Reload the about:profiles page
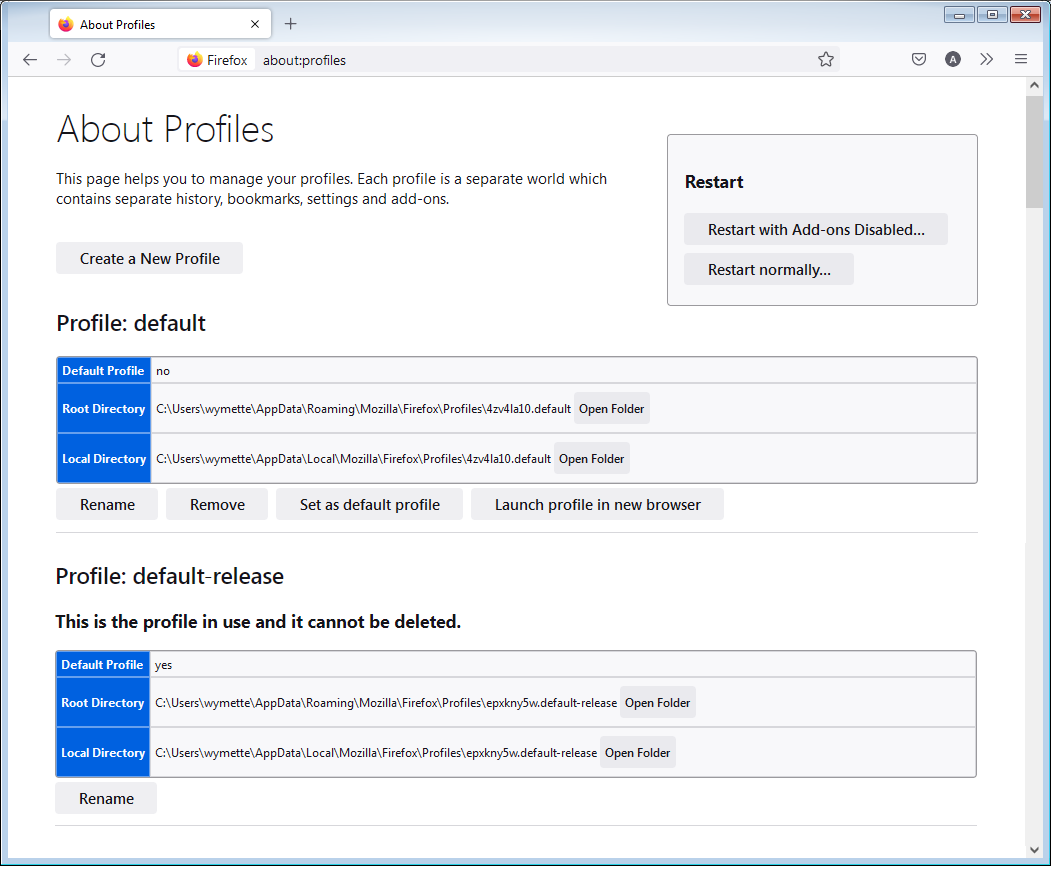 tap(99, 60)
